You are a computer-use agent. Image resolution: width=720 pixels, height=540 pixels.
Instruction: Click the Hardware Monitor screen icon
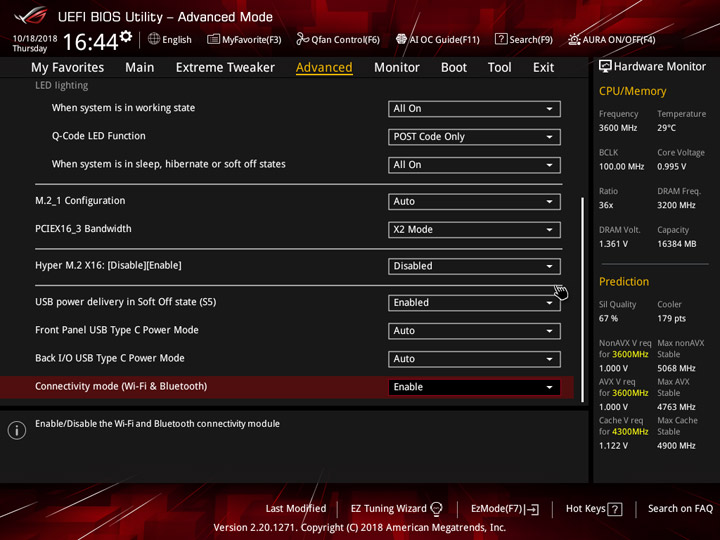605,67
